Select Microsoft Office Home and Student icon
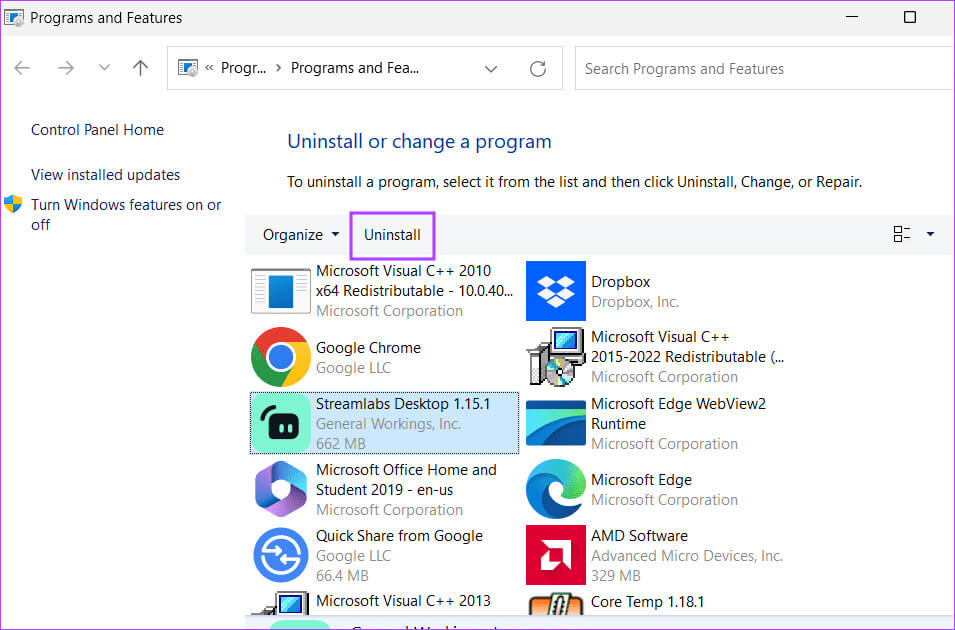This screenshot has width=955, height=630. (281, 489)
